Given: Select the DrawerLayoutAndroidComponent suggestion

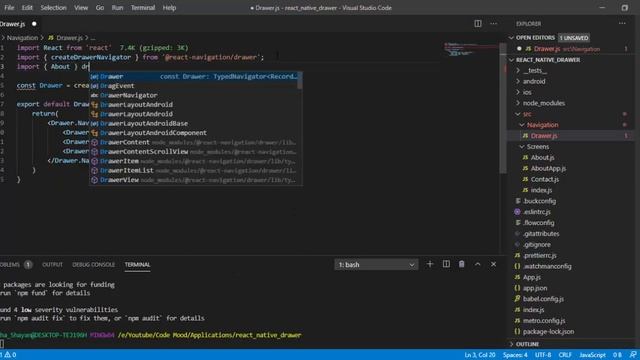Looking at the screenshot, I should [196, 133].
